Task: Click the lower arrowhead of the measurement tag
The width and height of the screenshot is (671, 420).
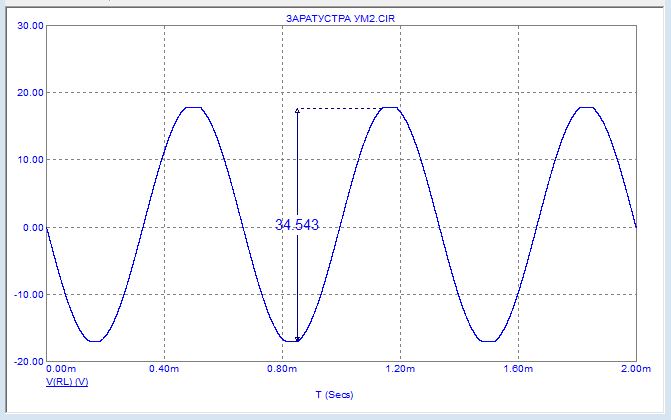Action: coord(297,340)
